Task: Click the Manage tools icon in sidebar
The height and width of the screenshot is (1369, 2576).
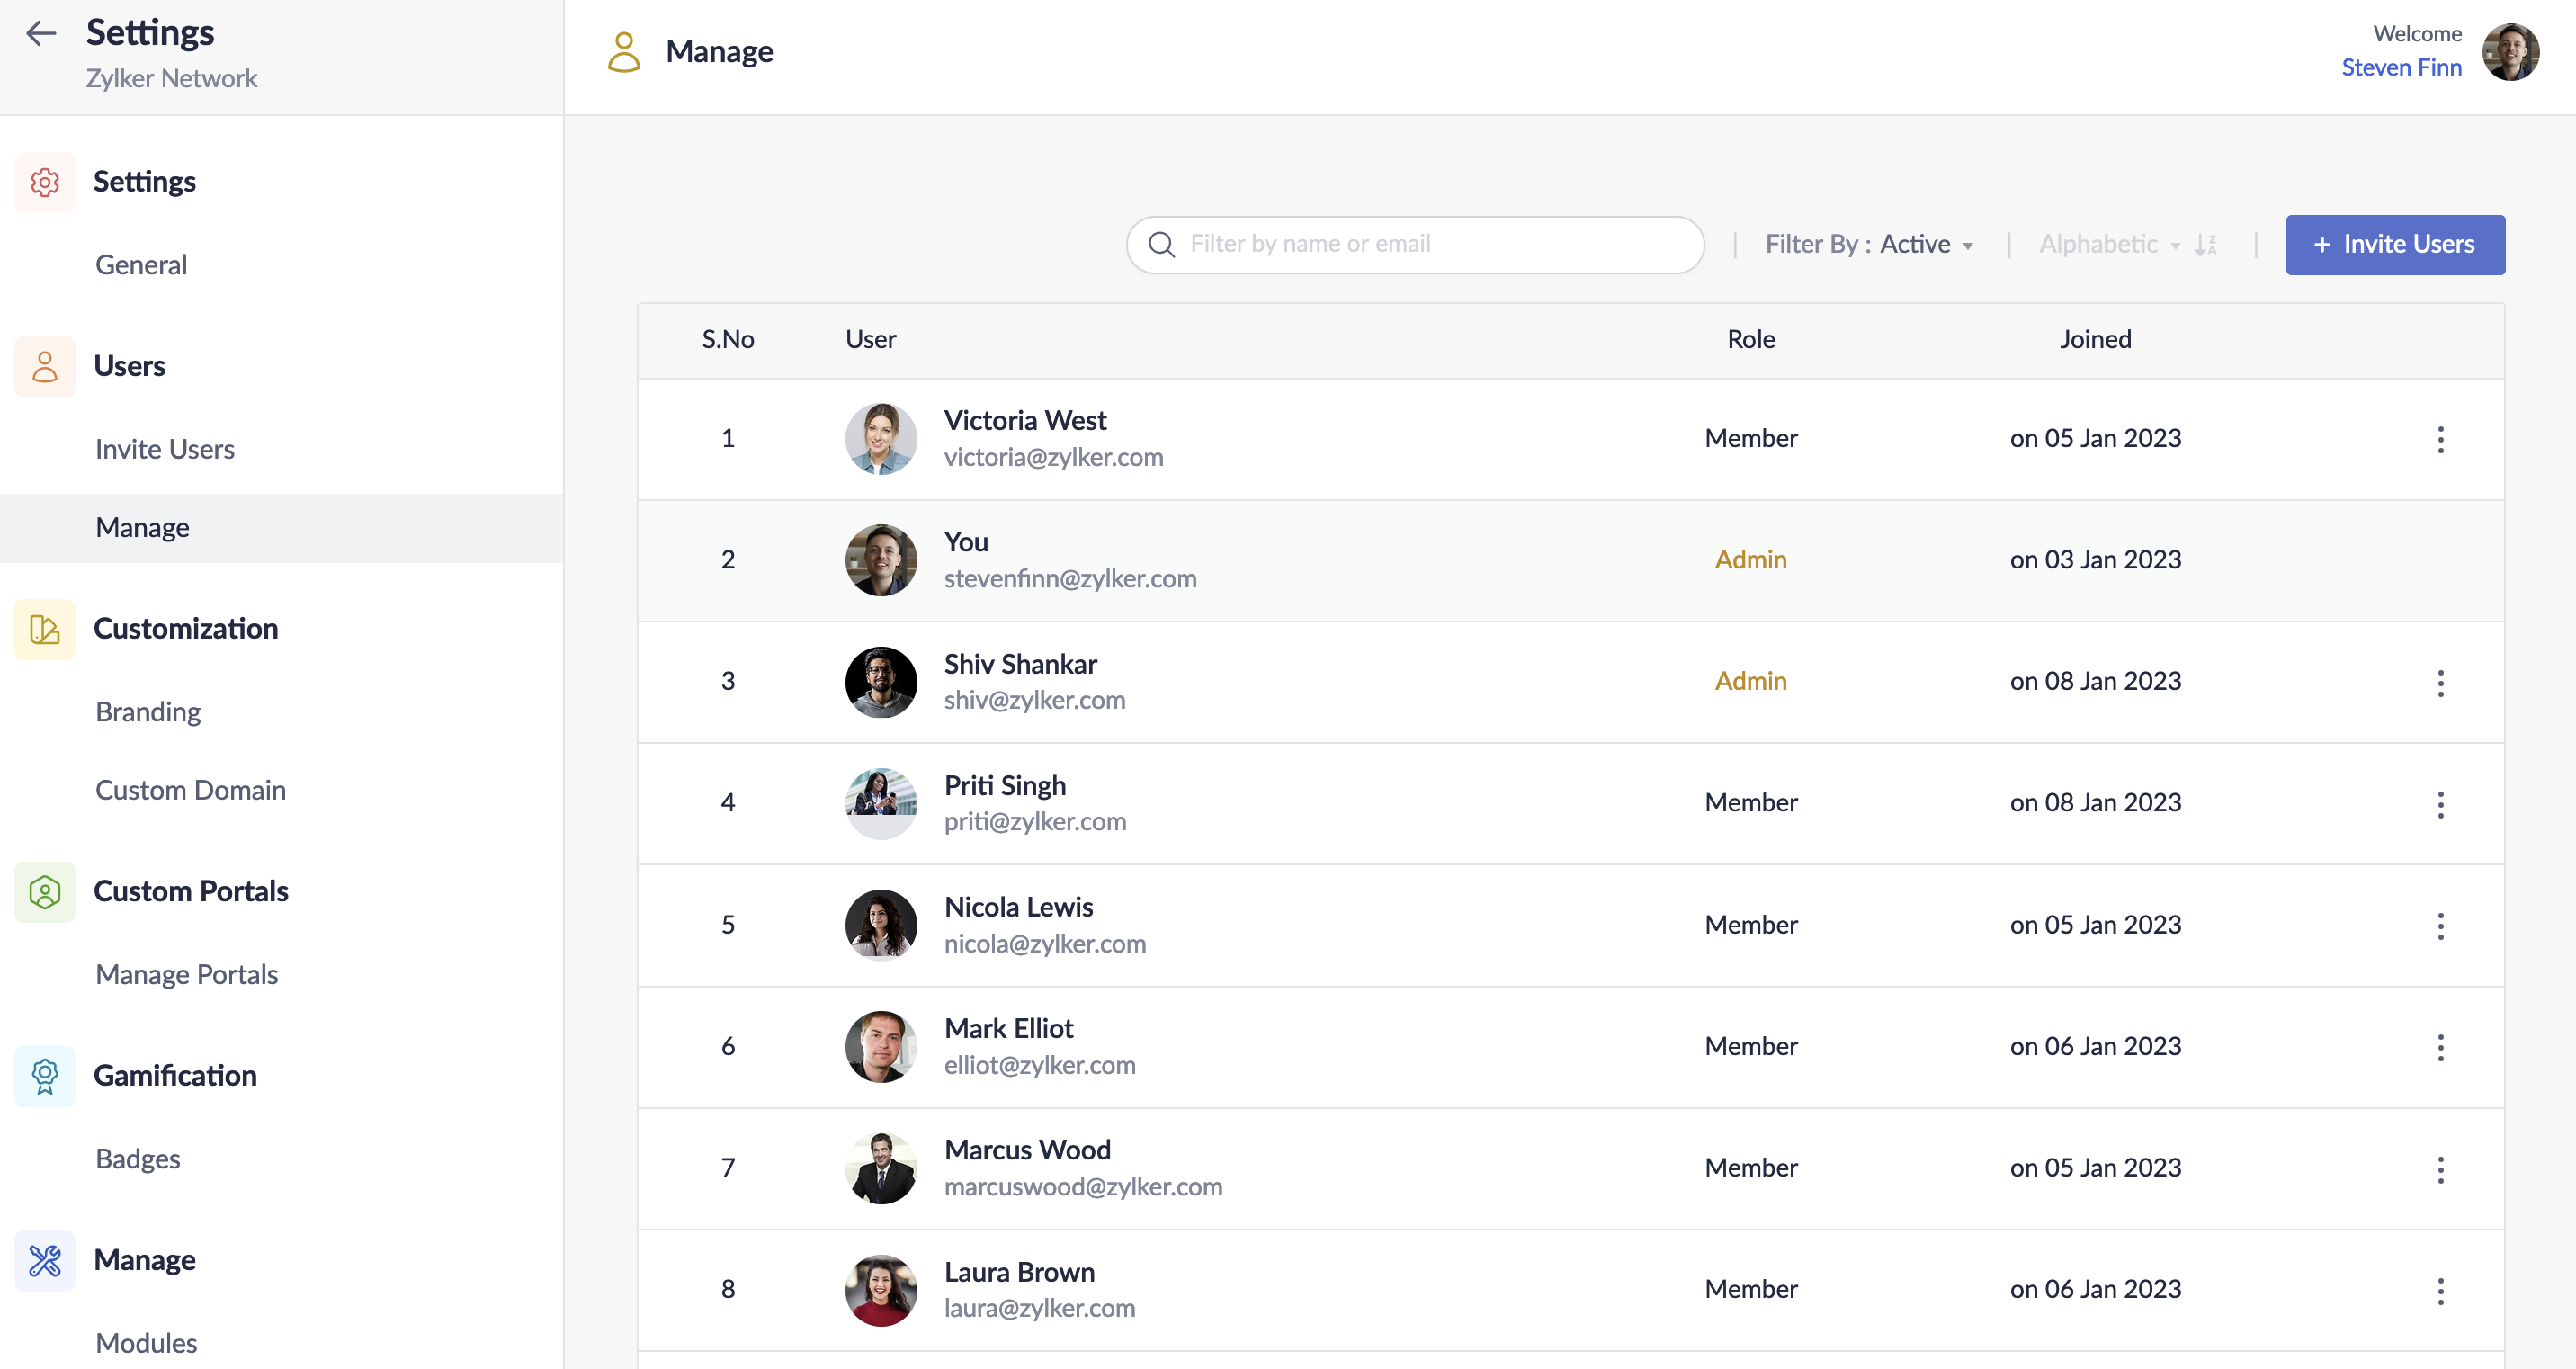Action: (x=45, y=1260)
